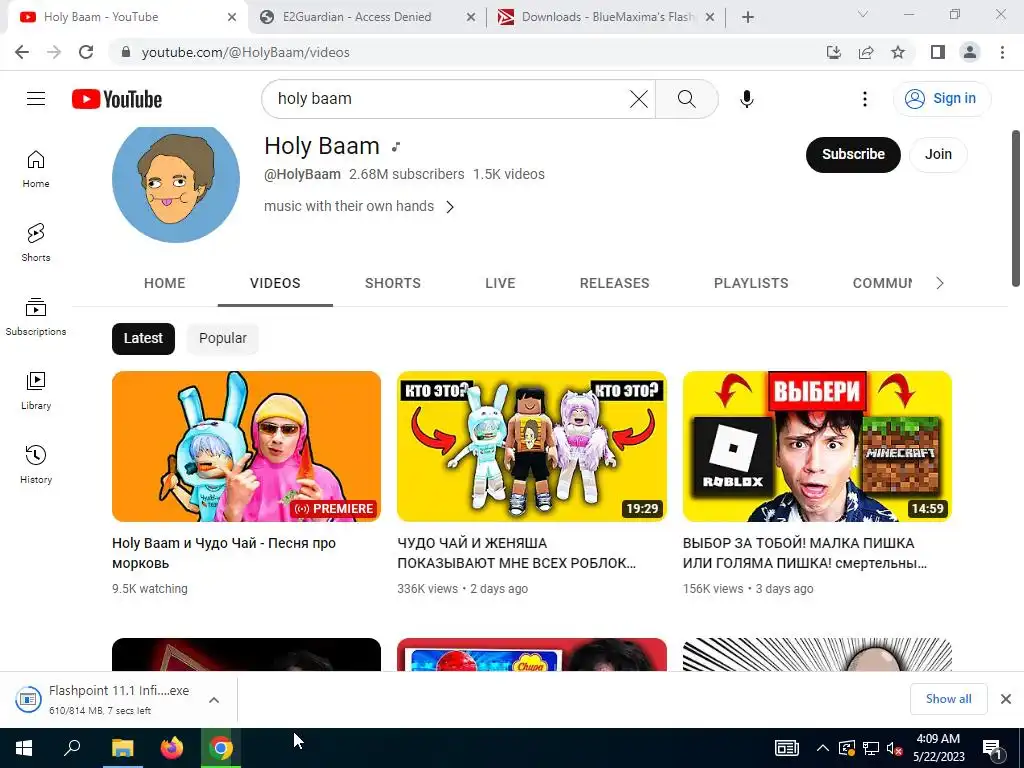Open Subscriptions in the left sidebar
The image size is (1024, 768).
tap(36, 317)
